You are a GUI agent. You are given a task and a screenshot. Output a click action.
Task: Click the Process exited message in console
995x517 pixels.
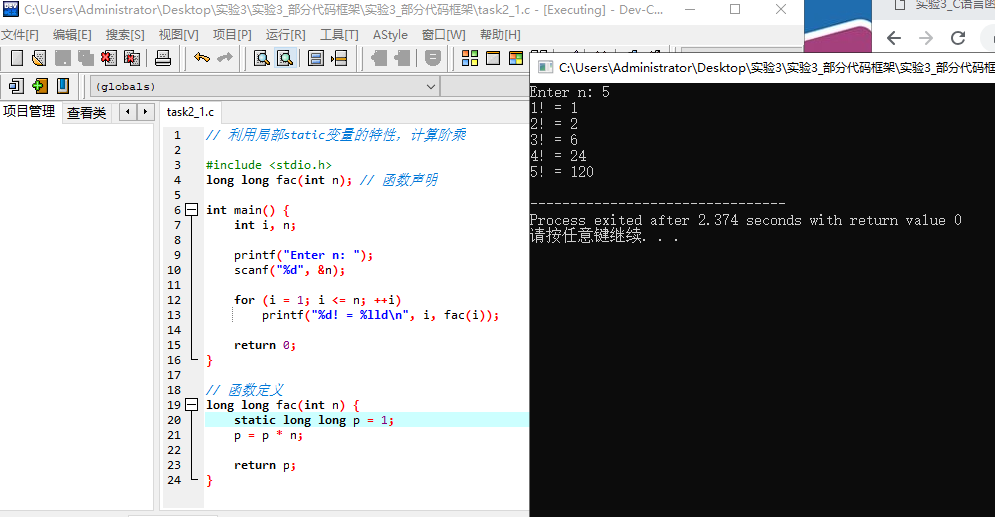pyautogui.click(x=746, y=221)
